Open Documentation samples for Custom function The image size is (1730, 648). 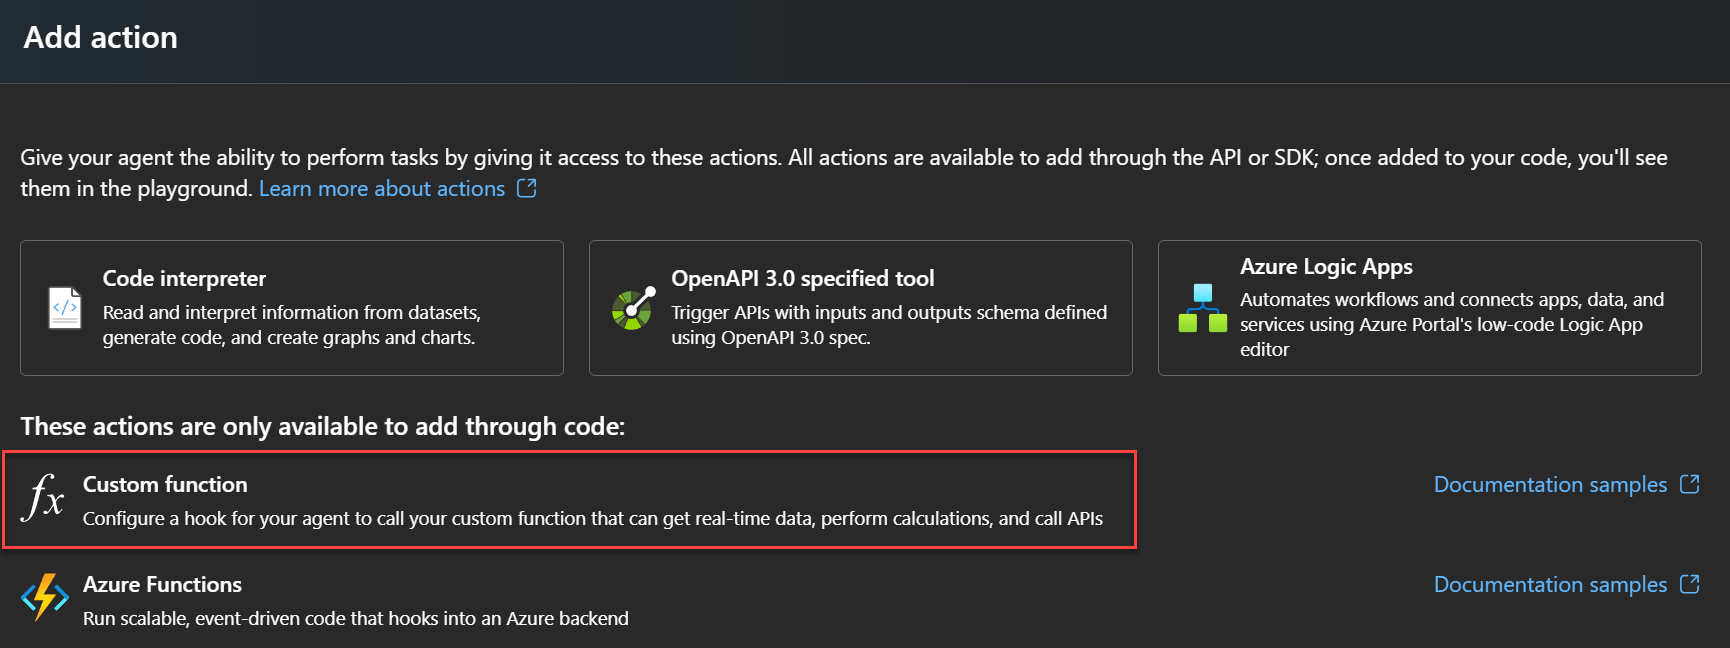click(x=1549, y=484)
